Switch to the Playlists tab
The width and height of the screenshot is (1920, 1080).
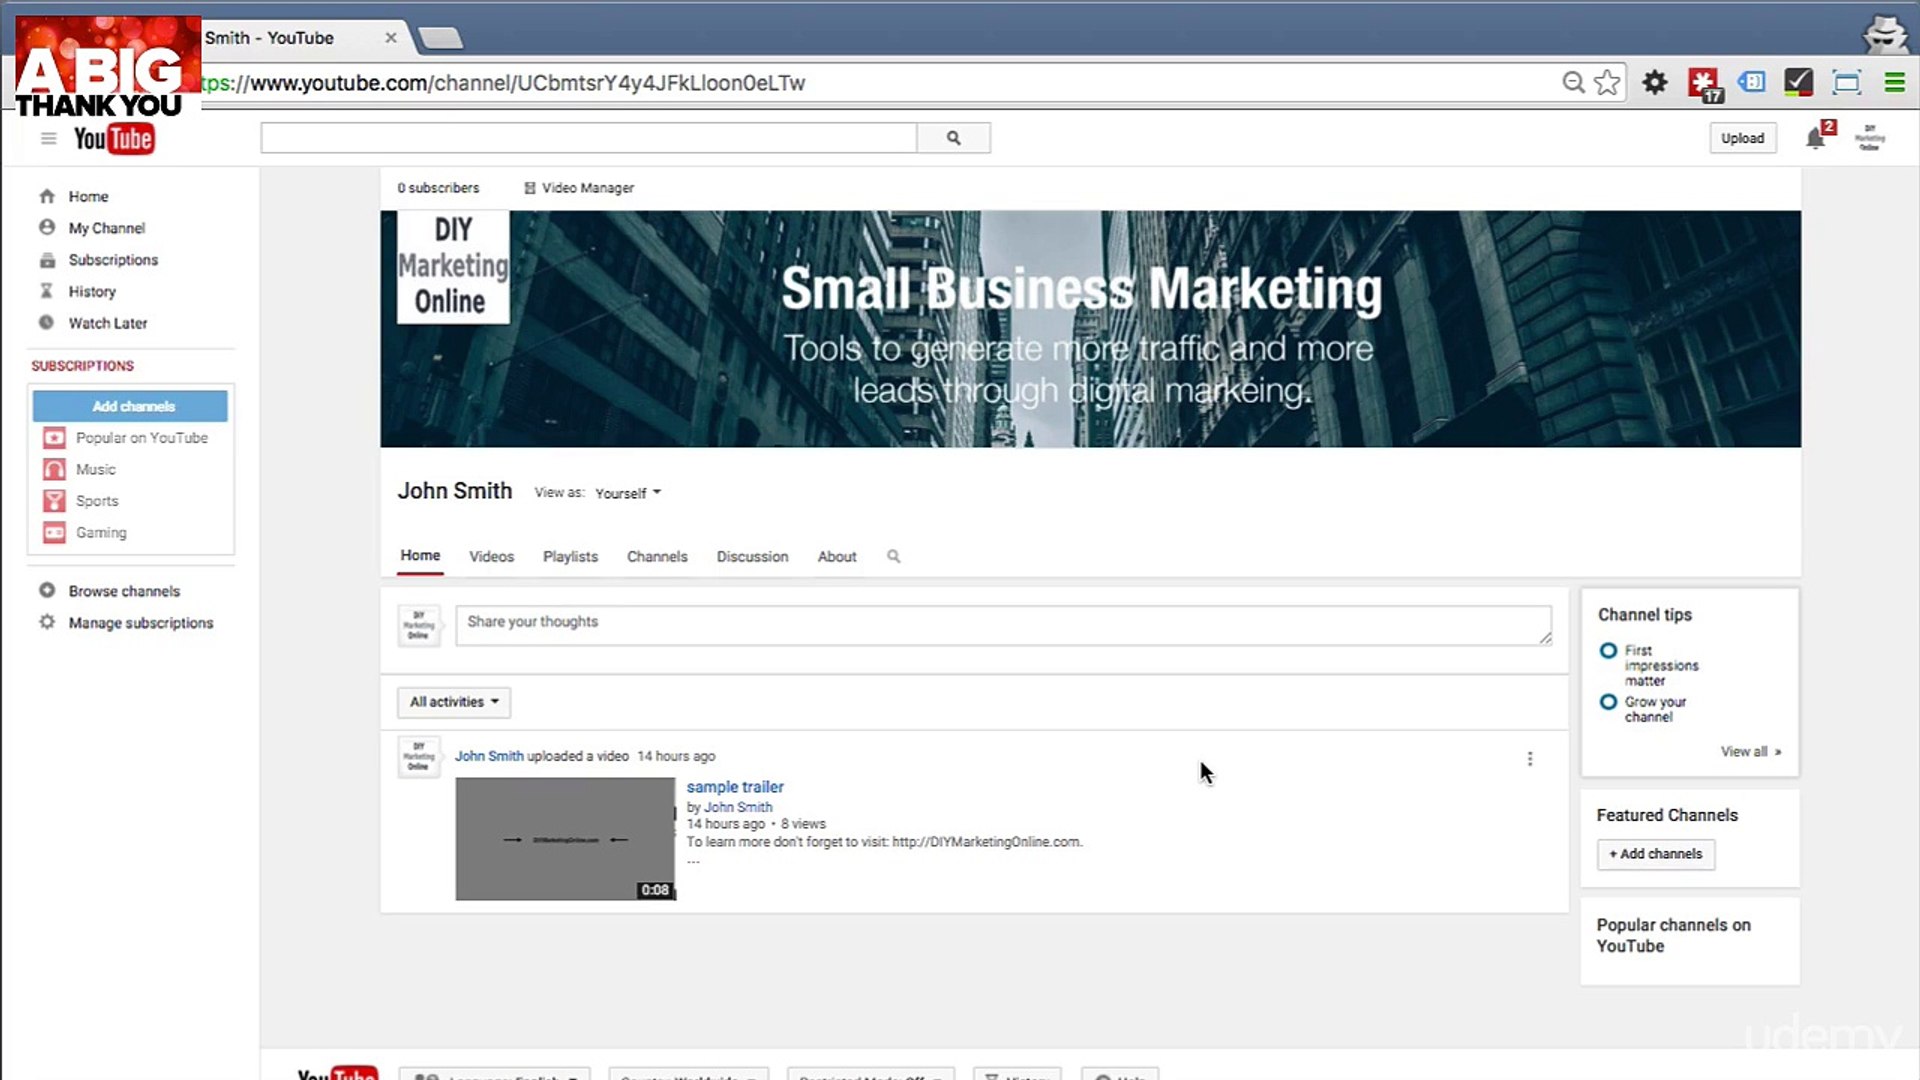click(569, 556)
